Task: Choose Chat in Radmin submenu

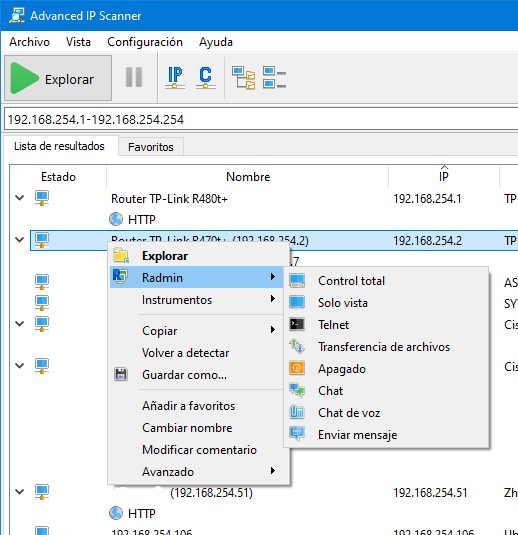Action: click(x=386, y=391)
